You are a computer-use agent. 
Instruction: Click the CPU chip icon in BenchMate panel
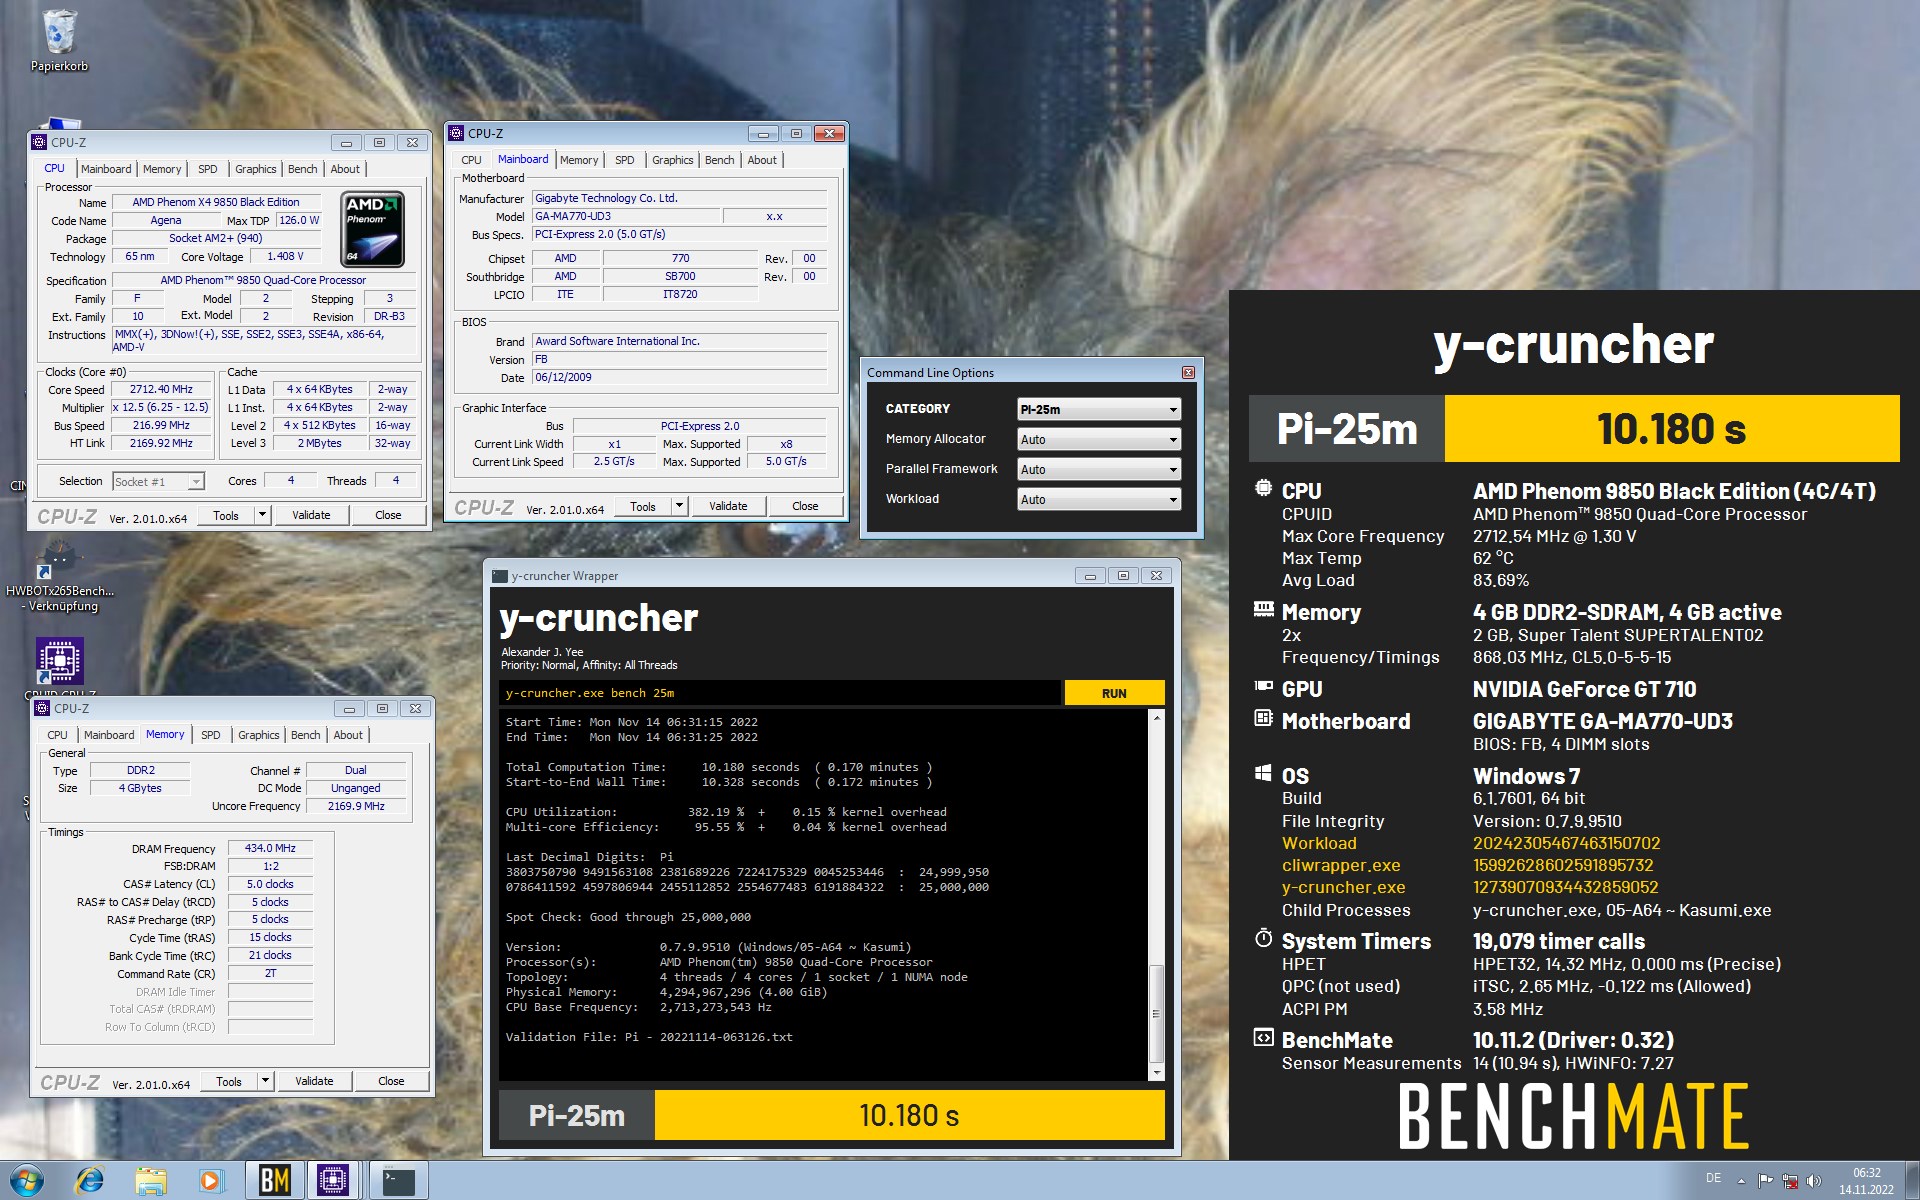pyautogui.click(x=1263, y=489)
